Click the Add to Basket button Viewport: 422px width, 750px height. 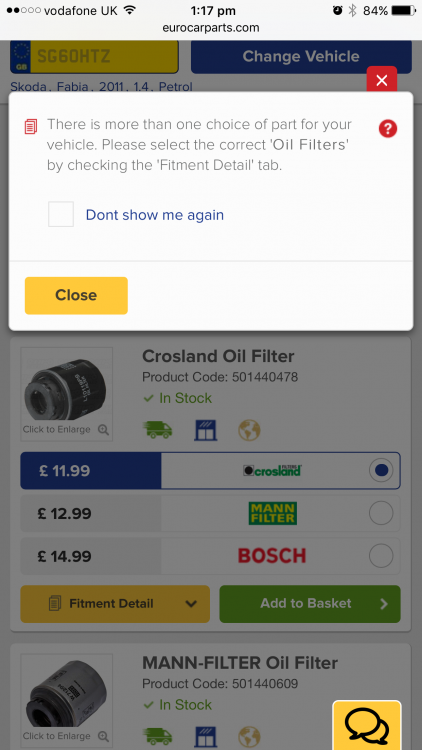tap(310, 604)
